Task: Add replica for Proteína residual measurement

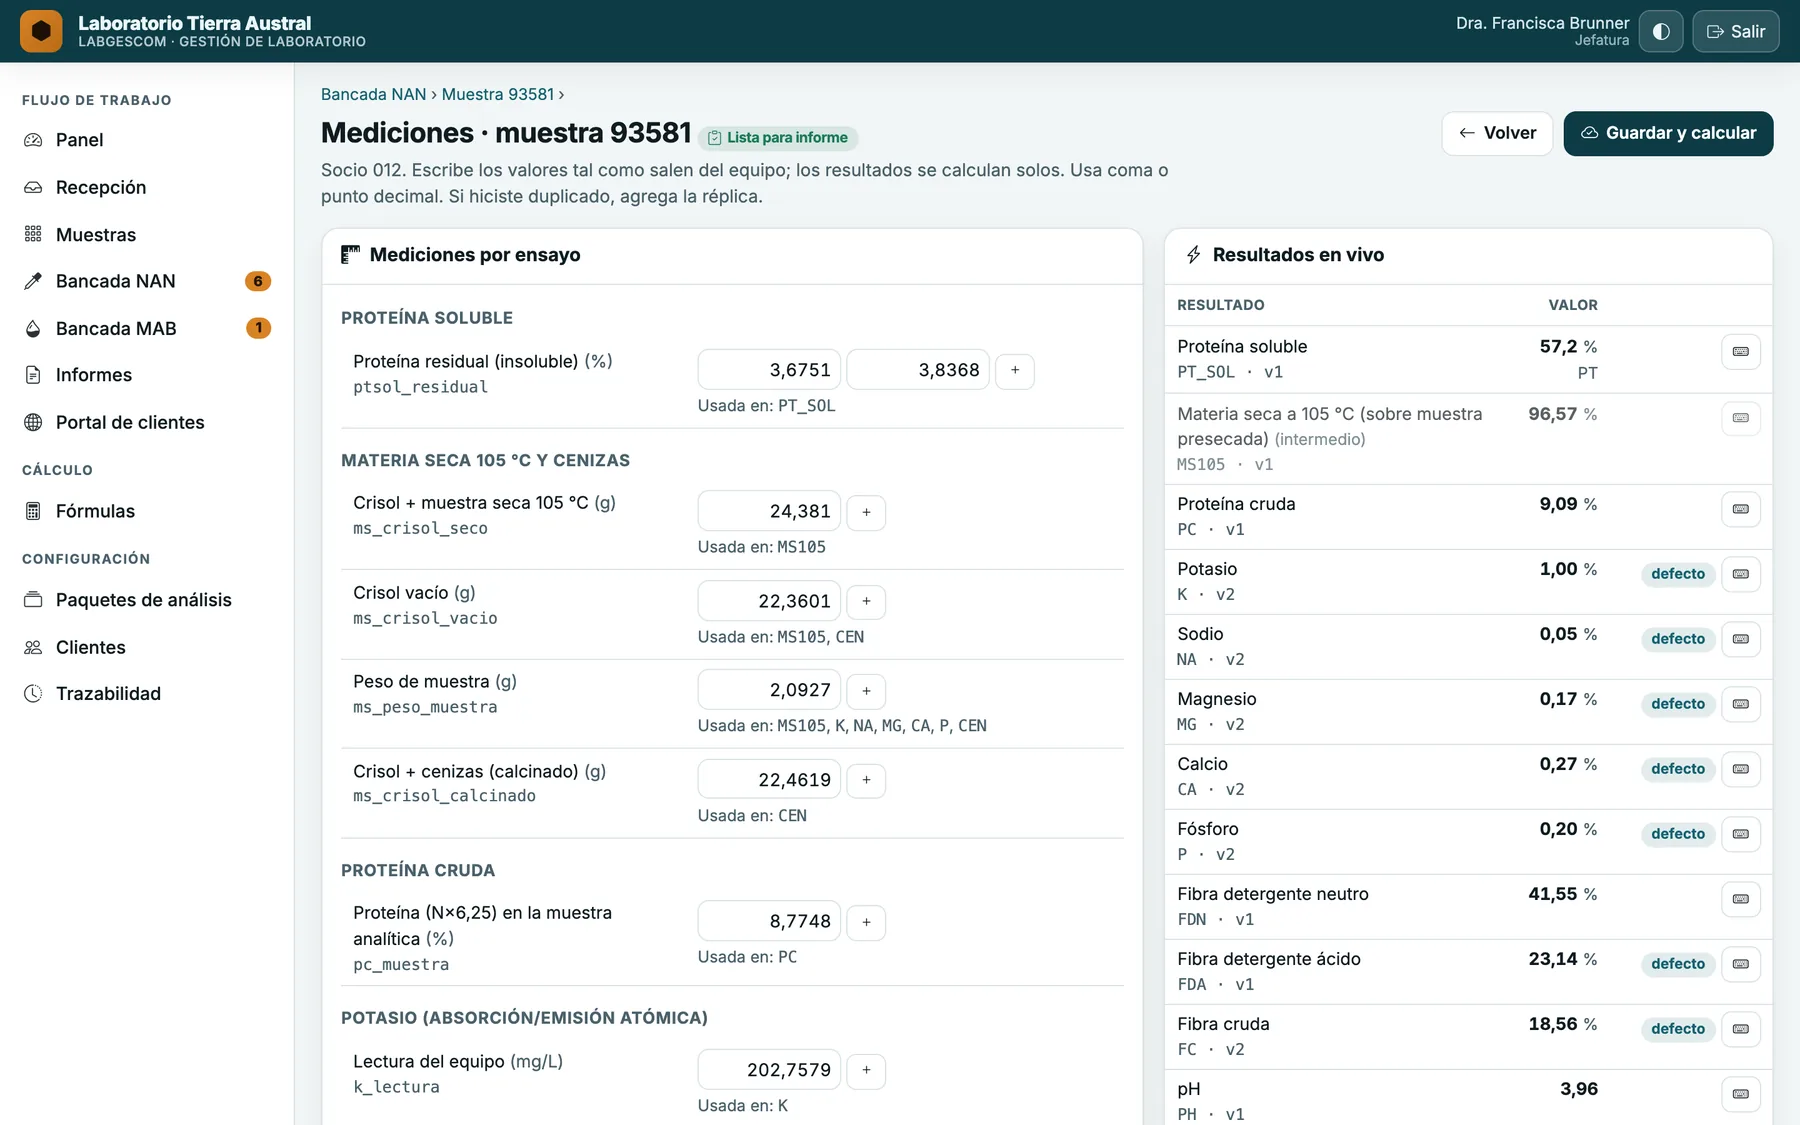Action: click(x=1015, y=370)
